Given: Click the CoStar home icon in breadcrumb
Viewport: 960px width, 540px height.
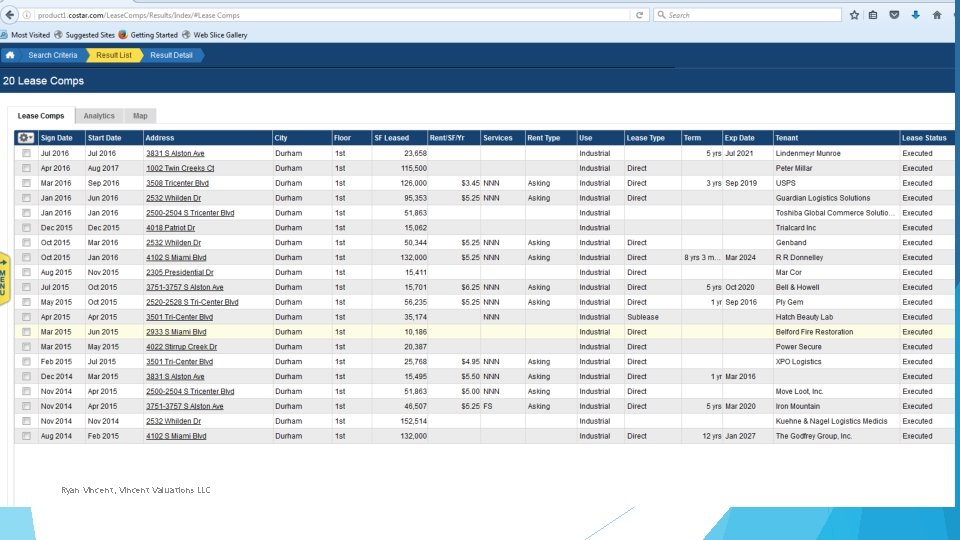Looking at the screenshot, I should (10, 55).
